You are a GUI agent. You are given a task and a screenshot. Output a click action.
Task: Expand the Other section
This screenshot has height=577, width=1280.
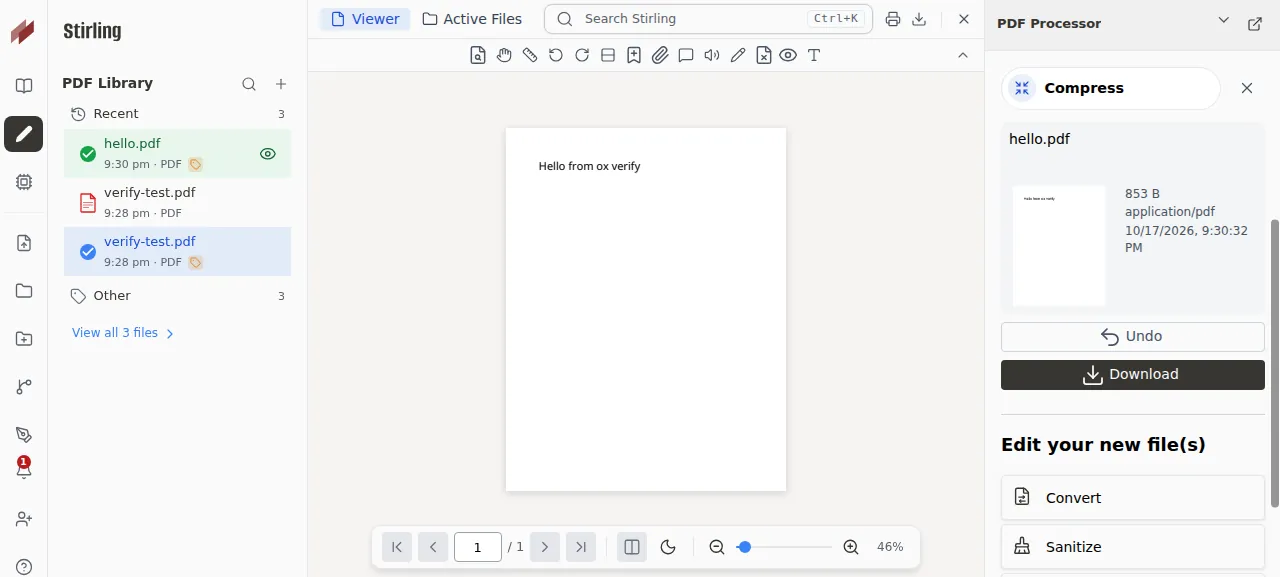point(177,296)
